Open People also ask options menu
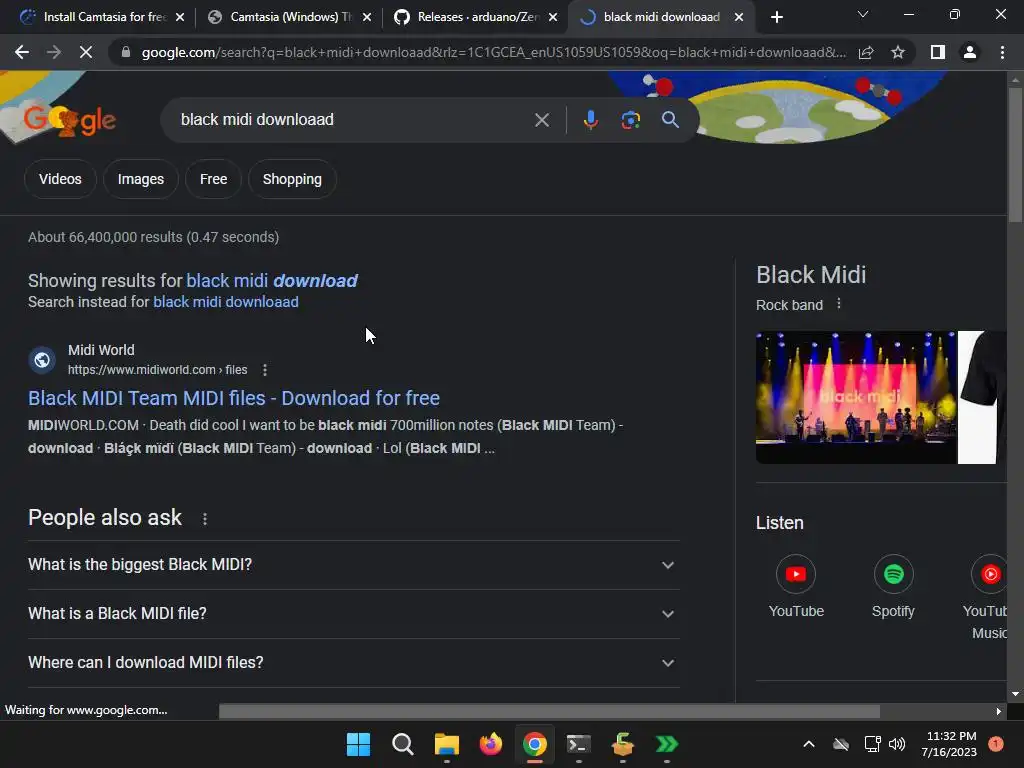Viewport: 1024px width, 768px height. (204, 519)
